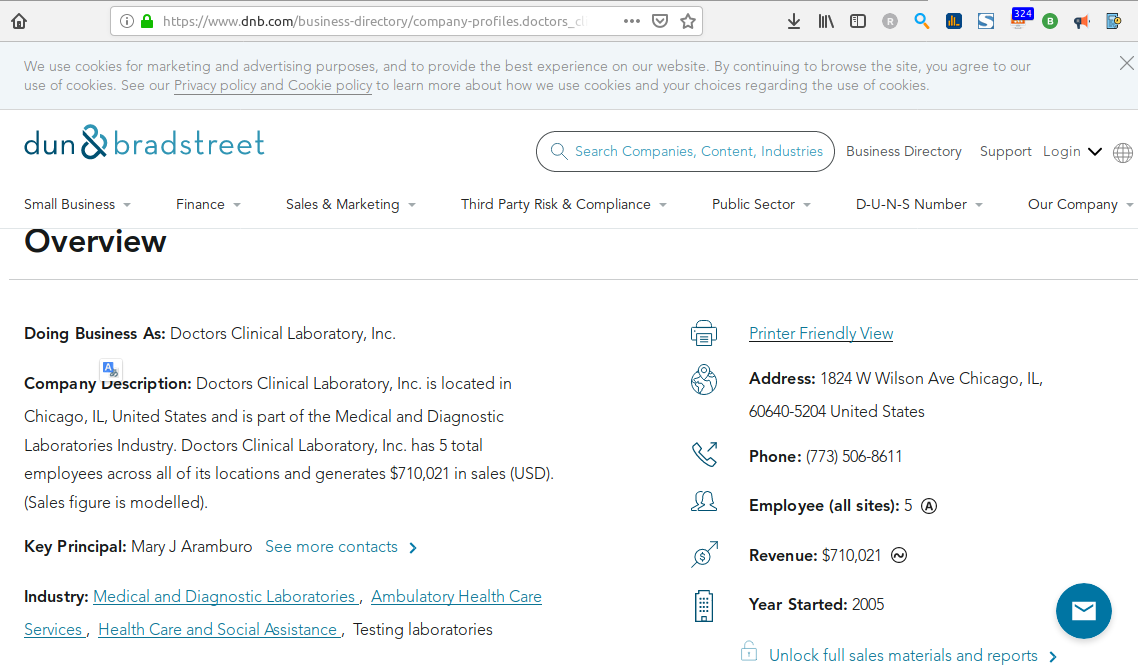Click Unlock full sales materials and reports
The image size is (1138, 665).
point(913,655)
